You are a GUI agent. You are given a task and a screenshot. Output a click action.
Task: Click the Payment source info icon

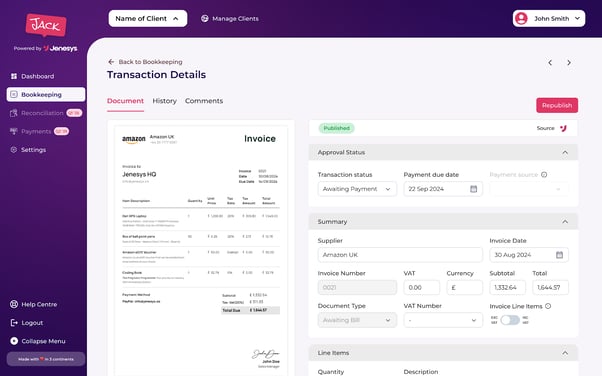click(544, 175)
